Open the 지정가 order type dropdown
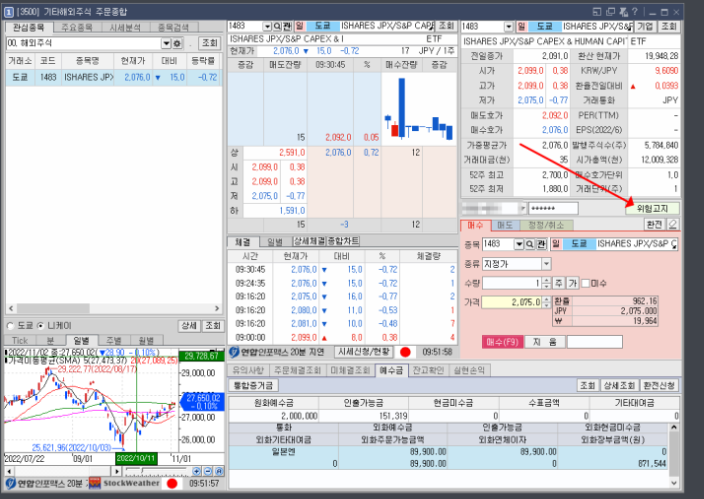The image size is (704, 499). pos(546,264)
